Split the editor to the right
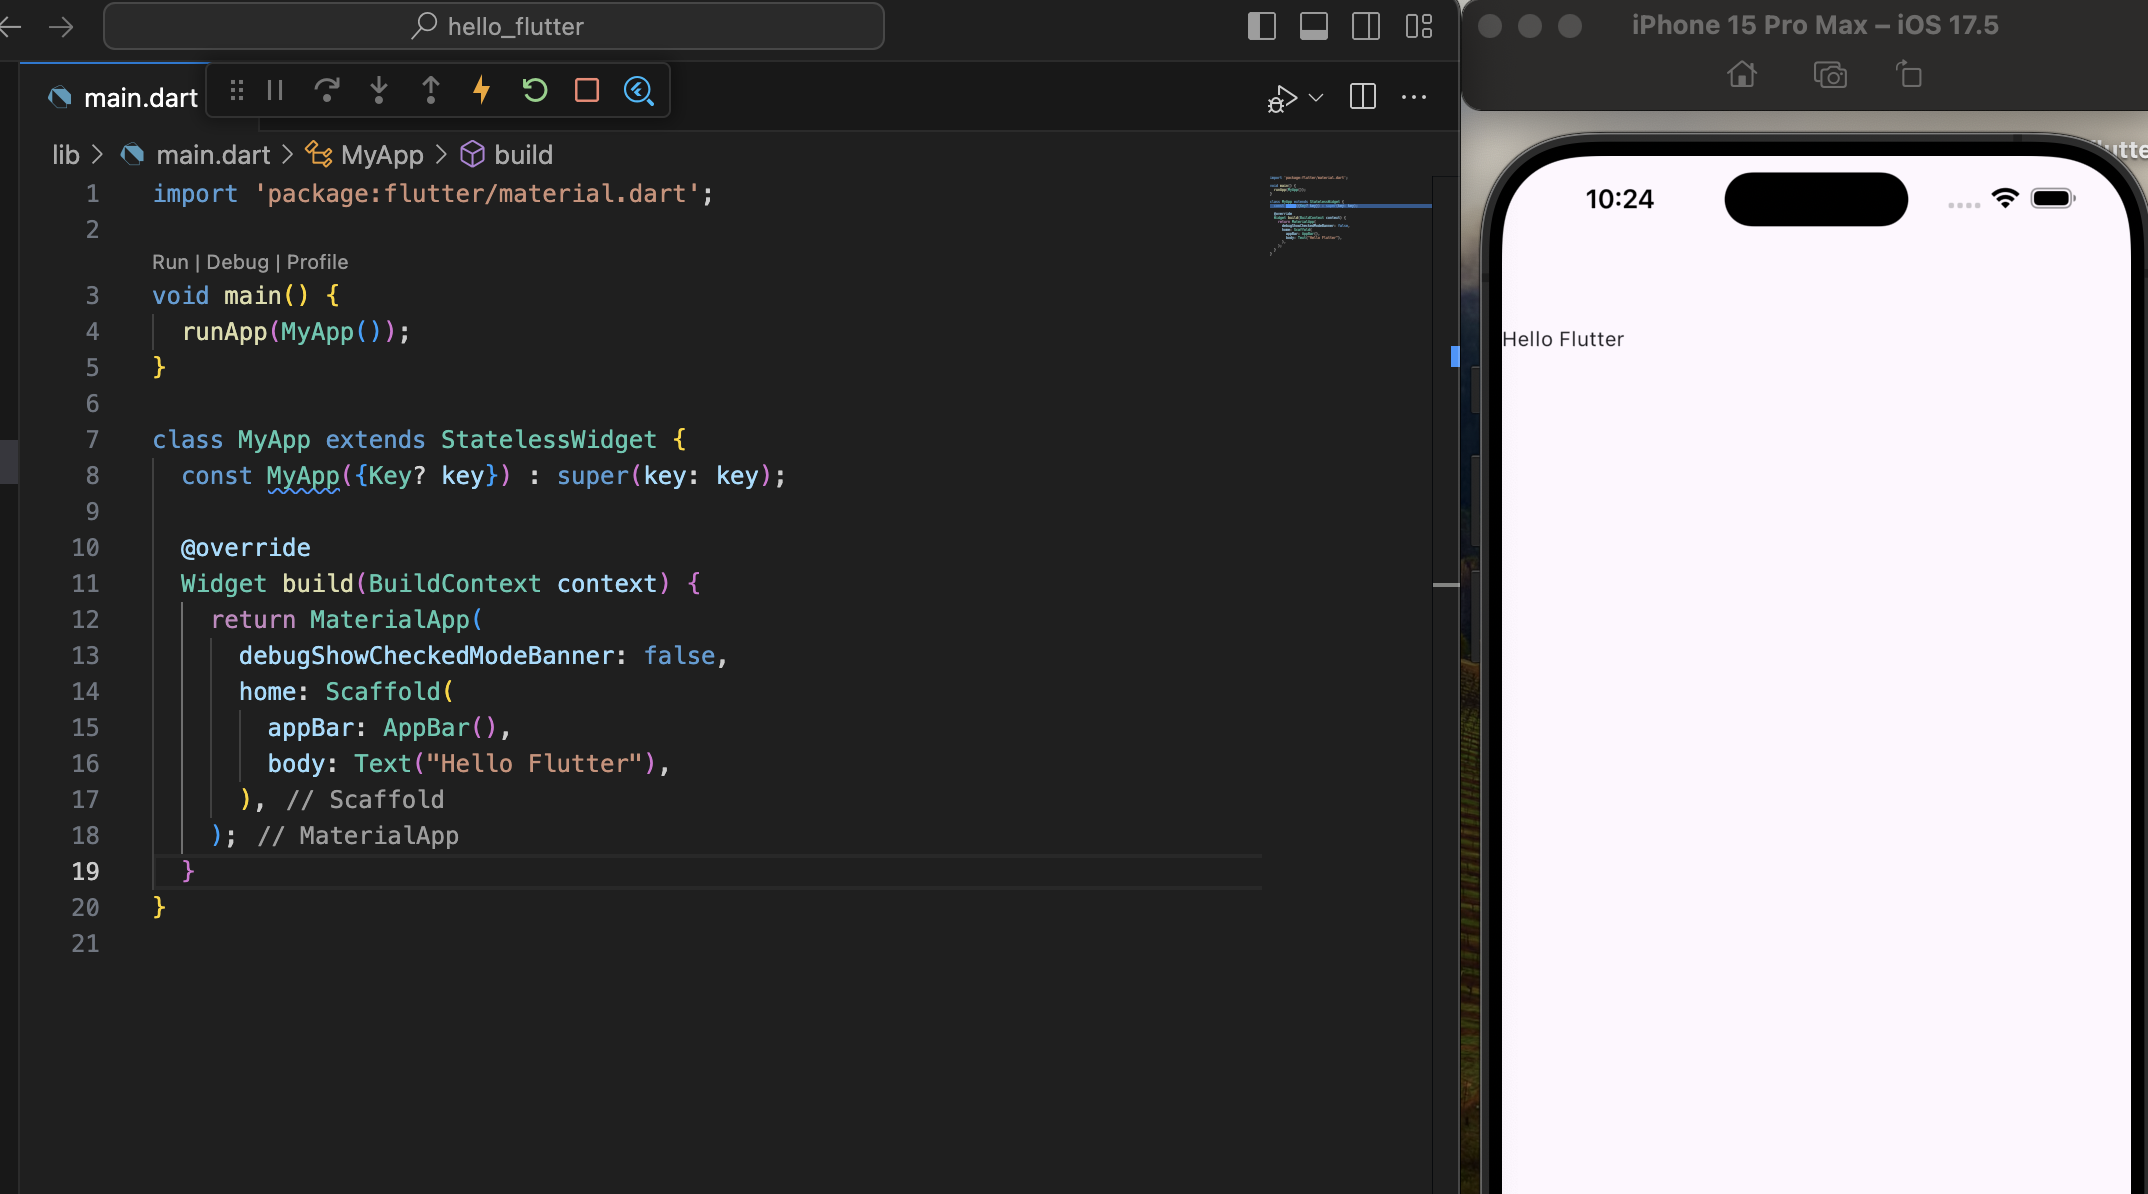 click(1363, 97)
